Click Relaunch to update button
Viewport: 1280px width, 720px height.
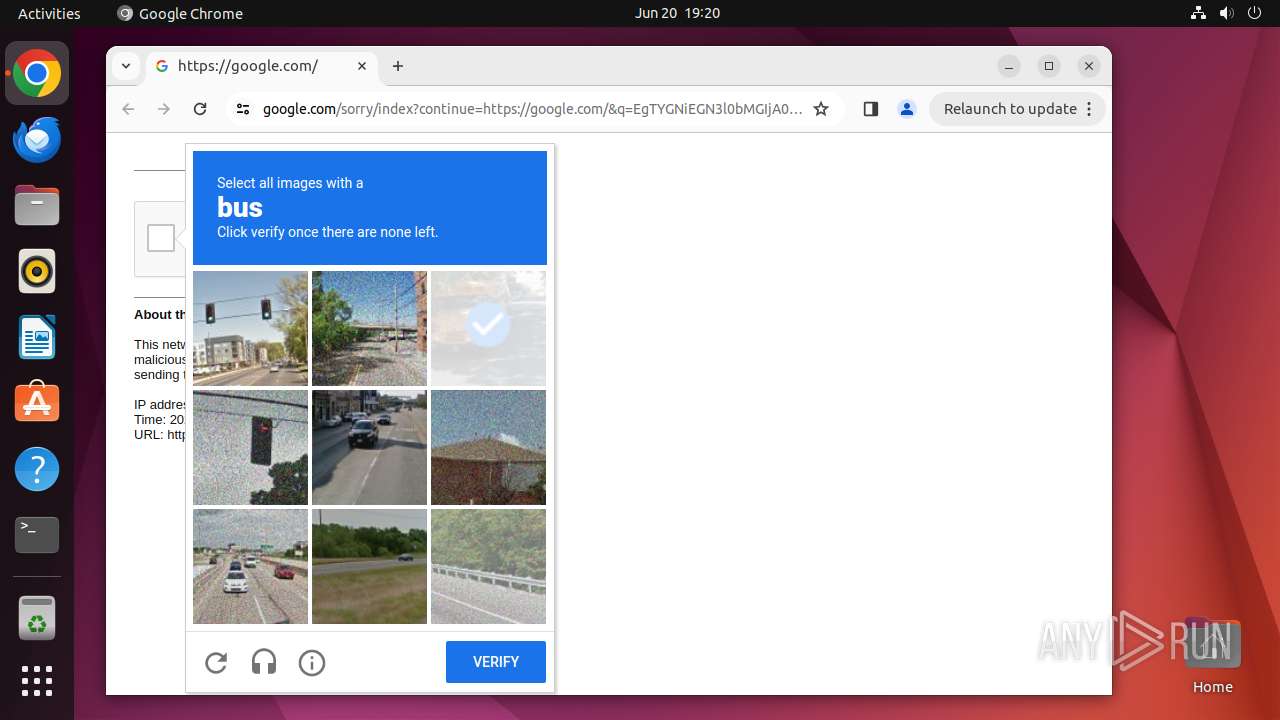(1010, 109)
